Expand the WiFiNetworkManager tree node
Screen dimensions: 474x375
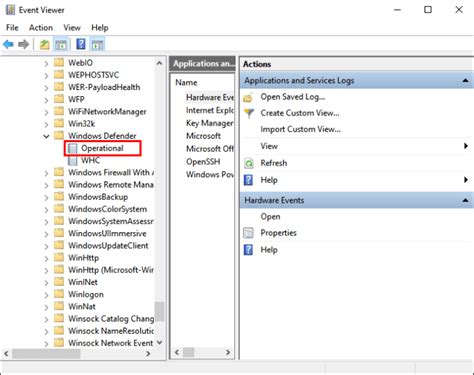(46, 112)
